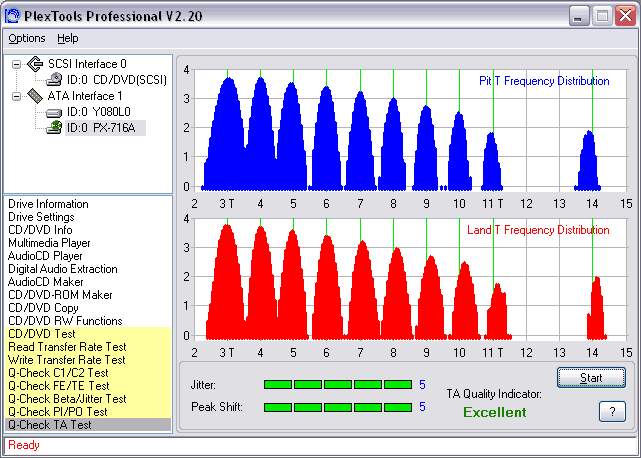Select SCSI Interface 0 in tree

click(87, 64)
